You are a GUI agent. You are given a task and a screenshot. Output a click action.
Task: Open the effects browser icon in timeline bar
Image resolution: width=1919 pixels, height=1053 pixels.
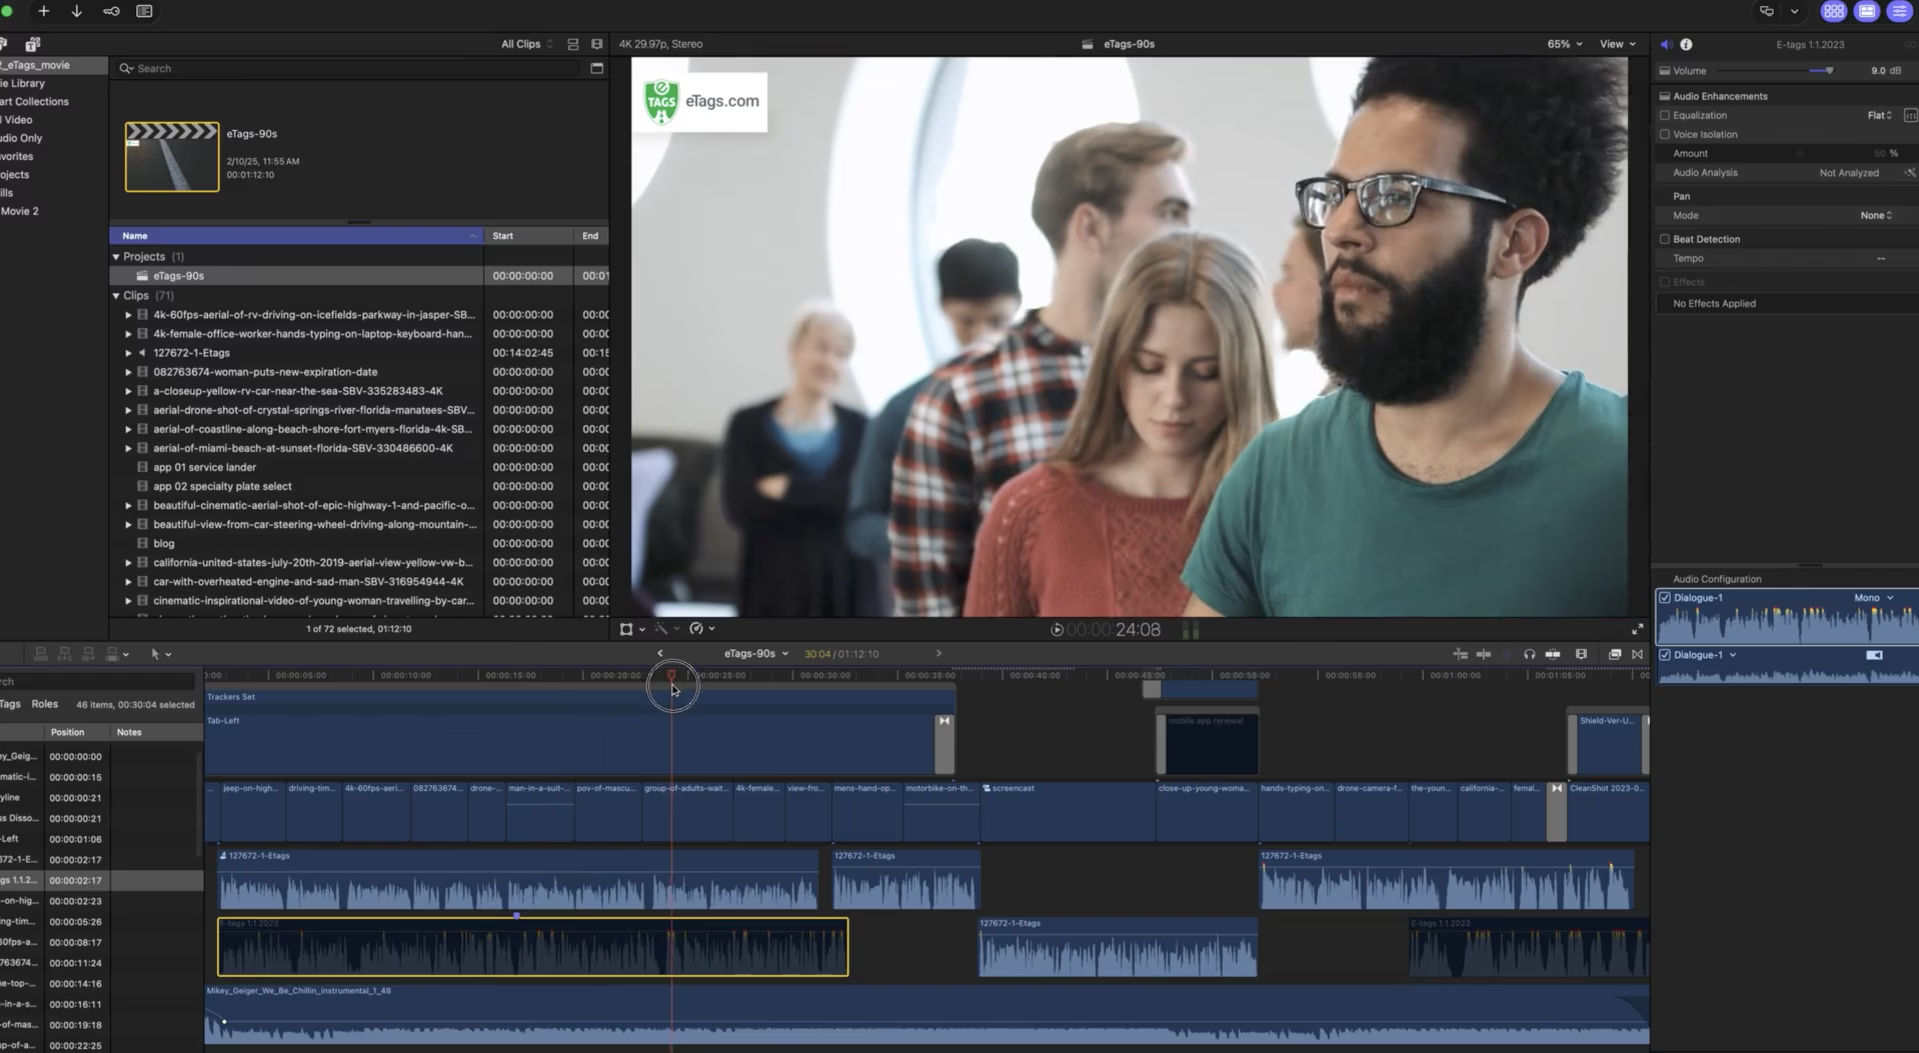1614,654
